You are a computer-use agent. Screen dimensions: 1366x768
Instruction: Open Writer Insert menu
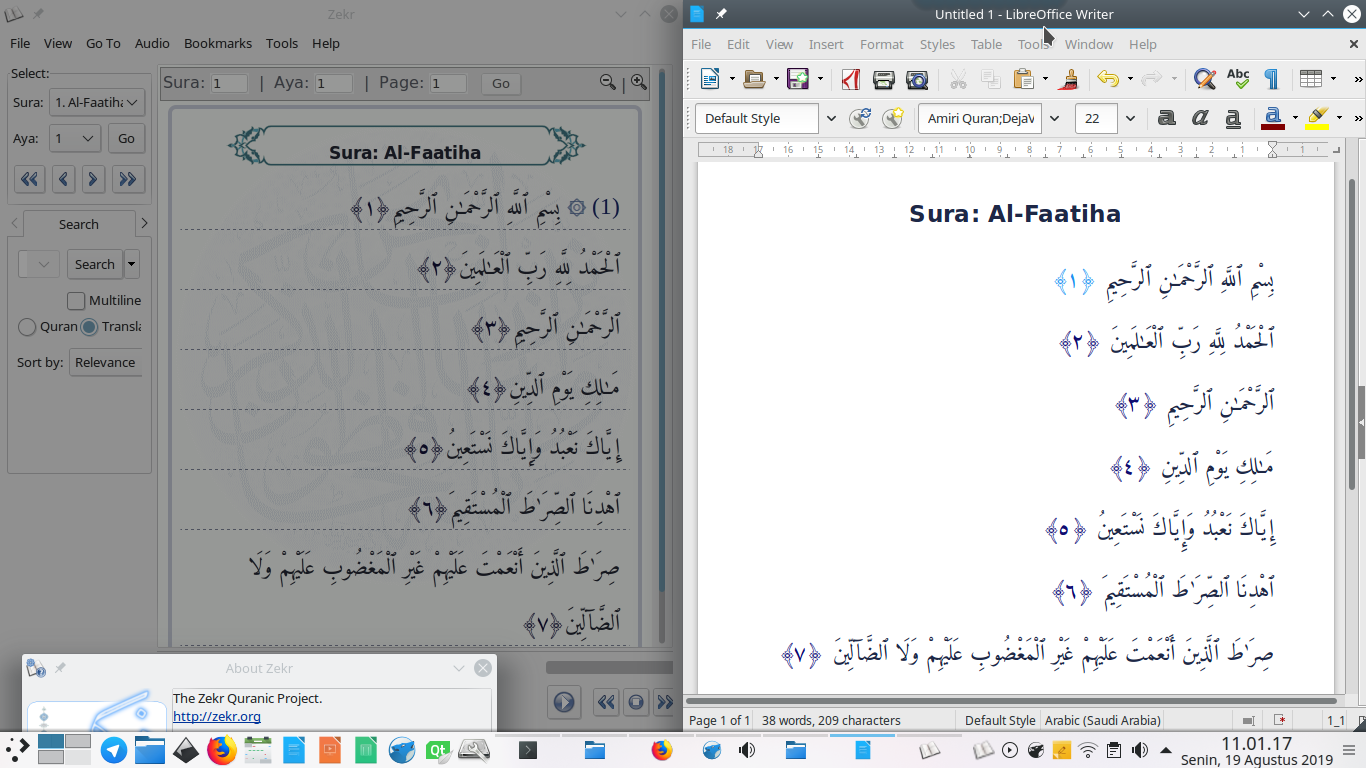click(826, 44)
